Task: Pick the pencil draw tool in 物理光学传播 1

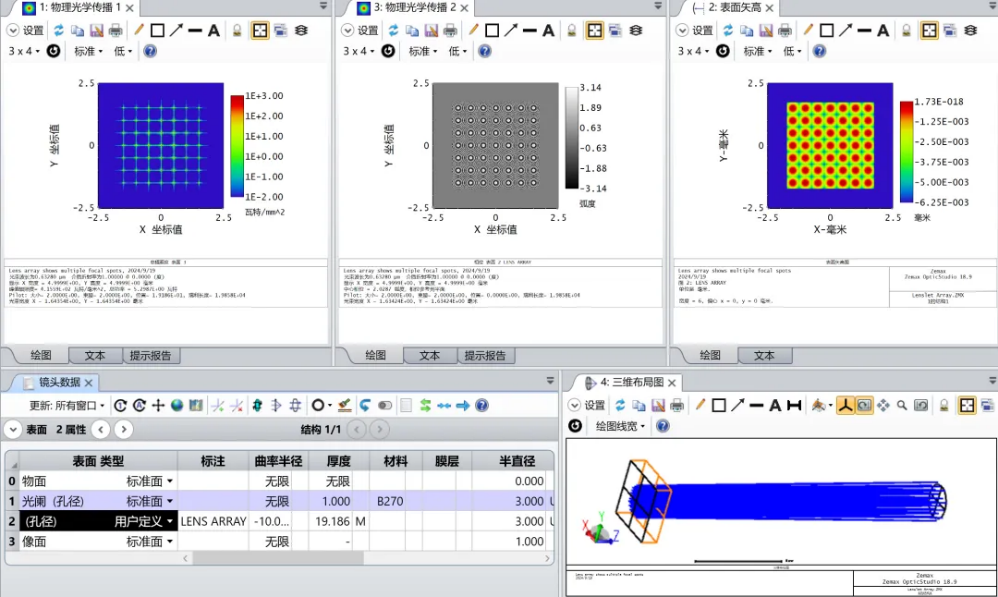Action: point(139,30)
